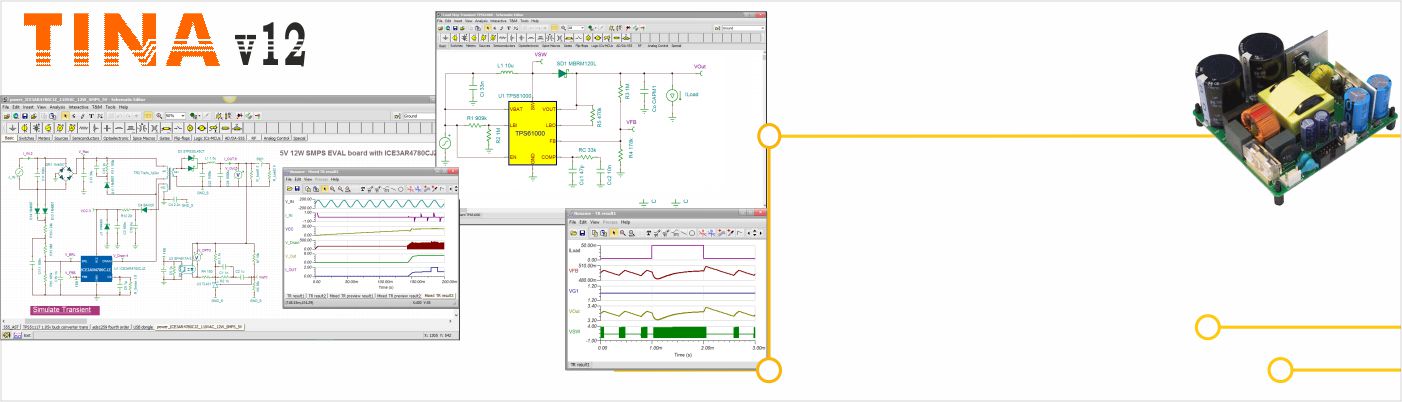This screenshot has width=1402, height=402.
Task: Click Save icon in the Mixed TR result3 toolbar
Action: tap(297, 189)
